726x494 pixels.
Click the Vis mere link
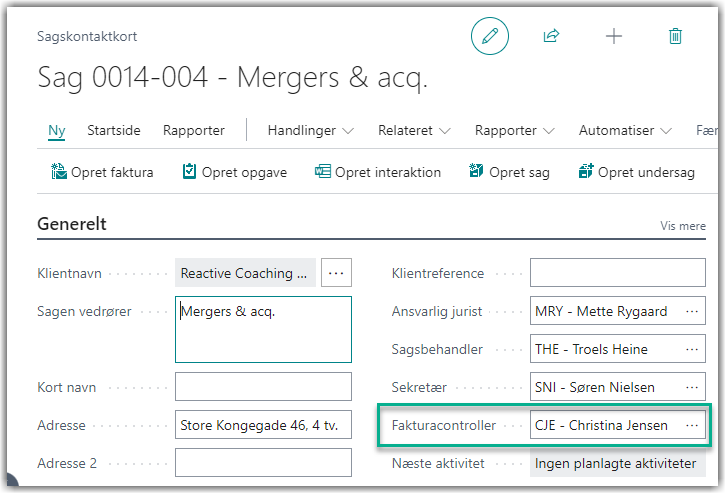[x=683, y=226]
